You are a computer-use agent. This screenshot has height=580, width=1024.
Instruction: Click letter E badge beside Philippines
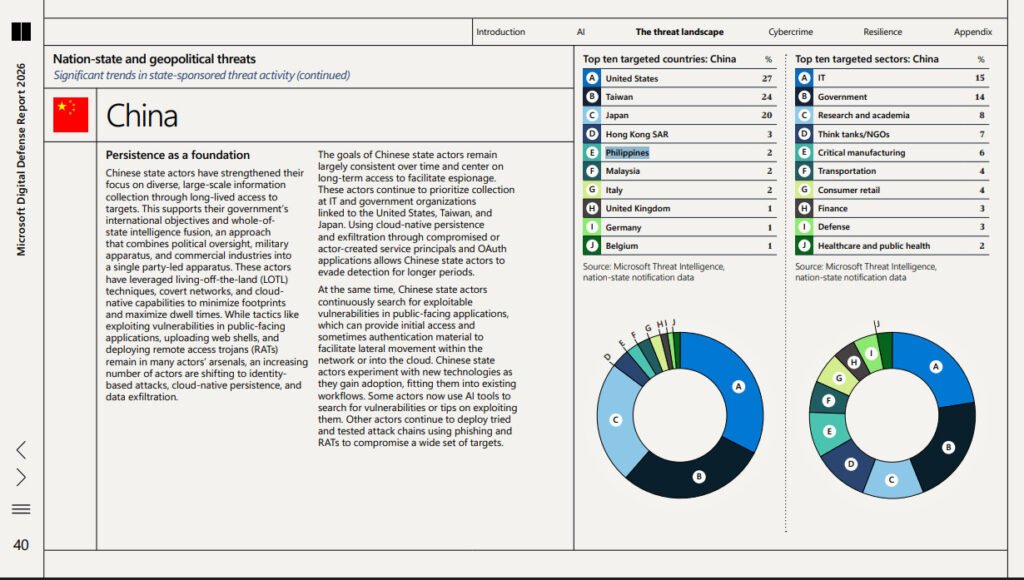(592, 152)
